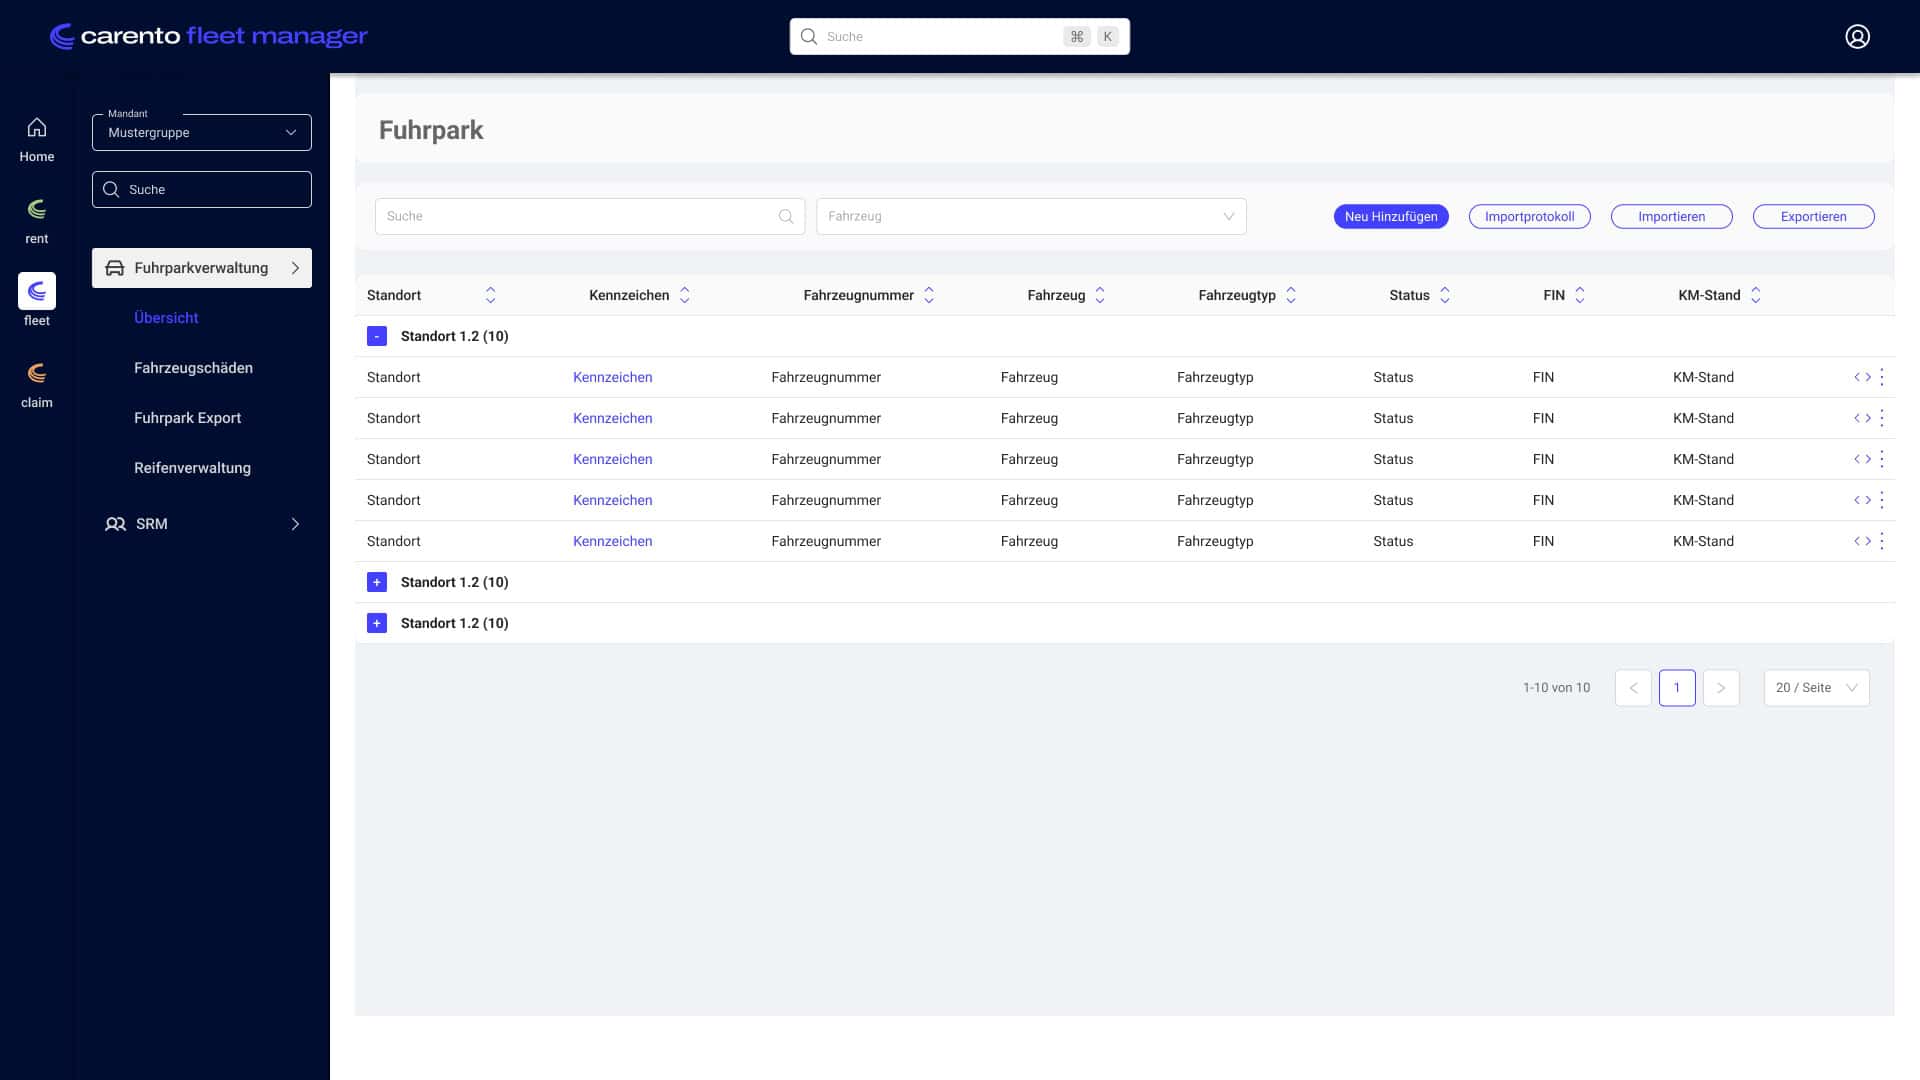Click the Fuhrparkverwaltung car icon
The height and width of the screenshot is (1080, 1920).
pos(113,267)
